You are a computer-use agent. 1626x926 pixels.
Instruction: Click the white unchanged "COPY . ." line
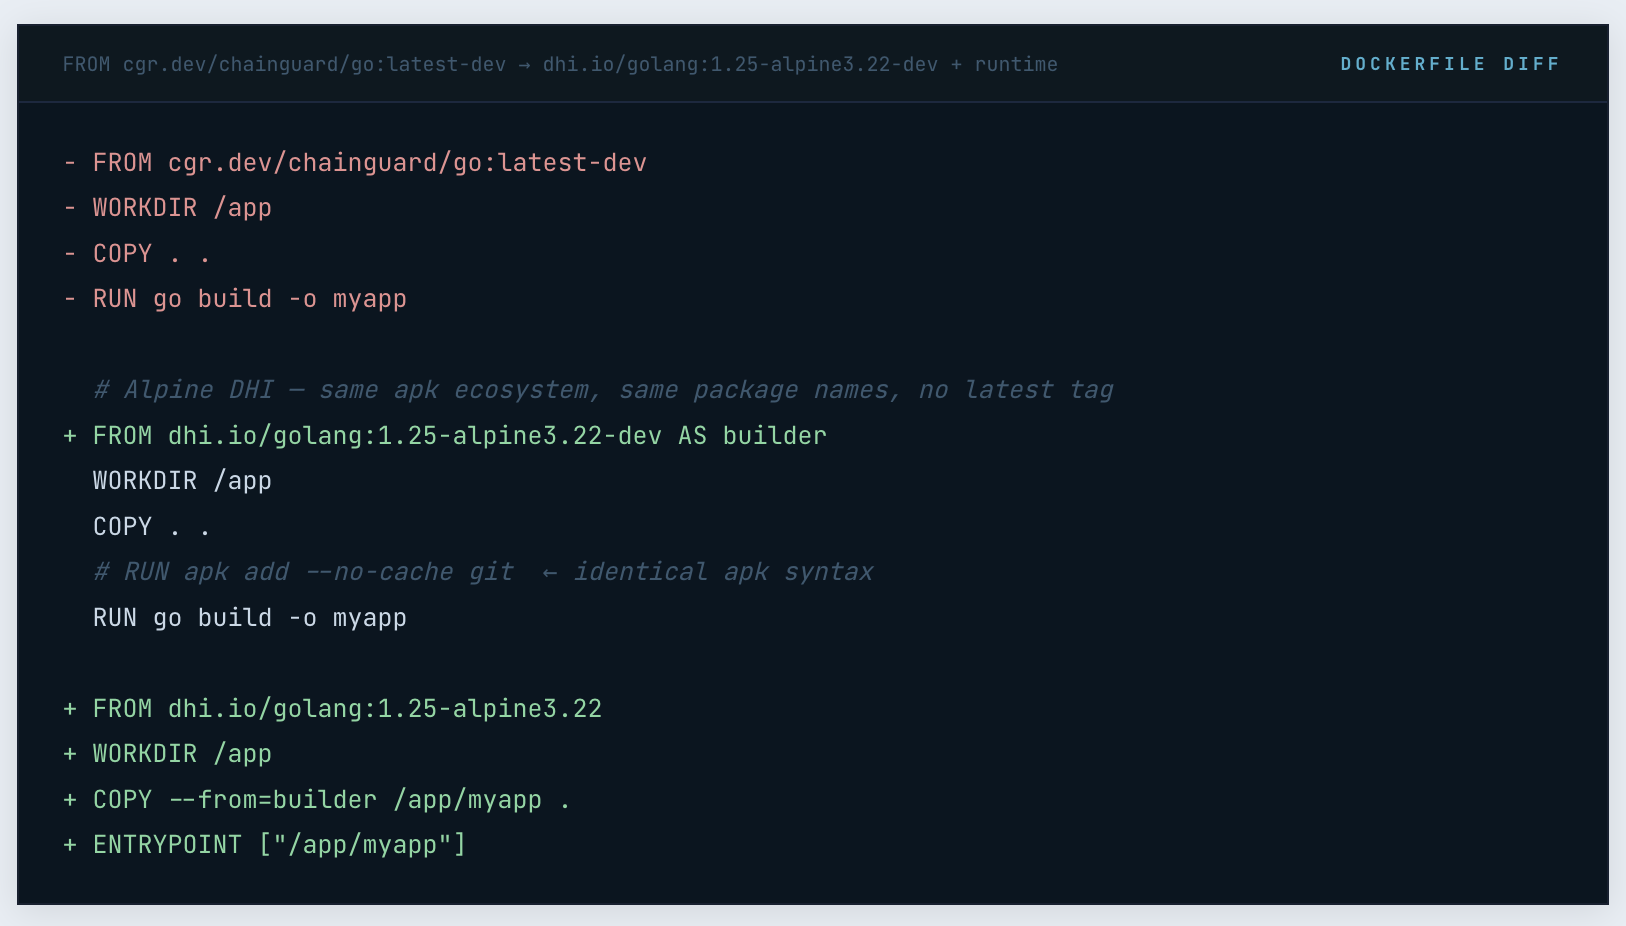(151, 527)
